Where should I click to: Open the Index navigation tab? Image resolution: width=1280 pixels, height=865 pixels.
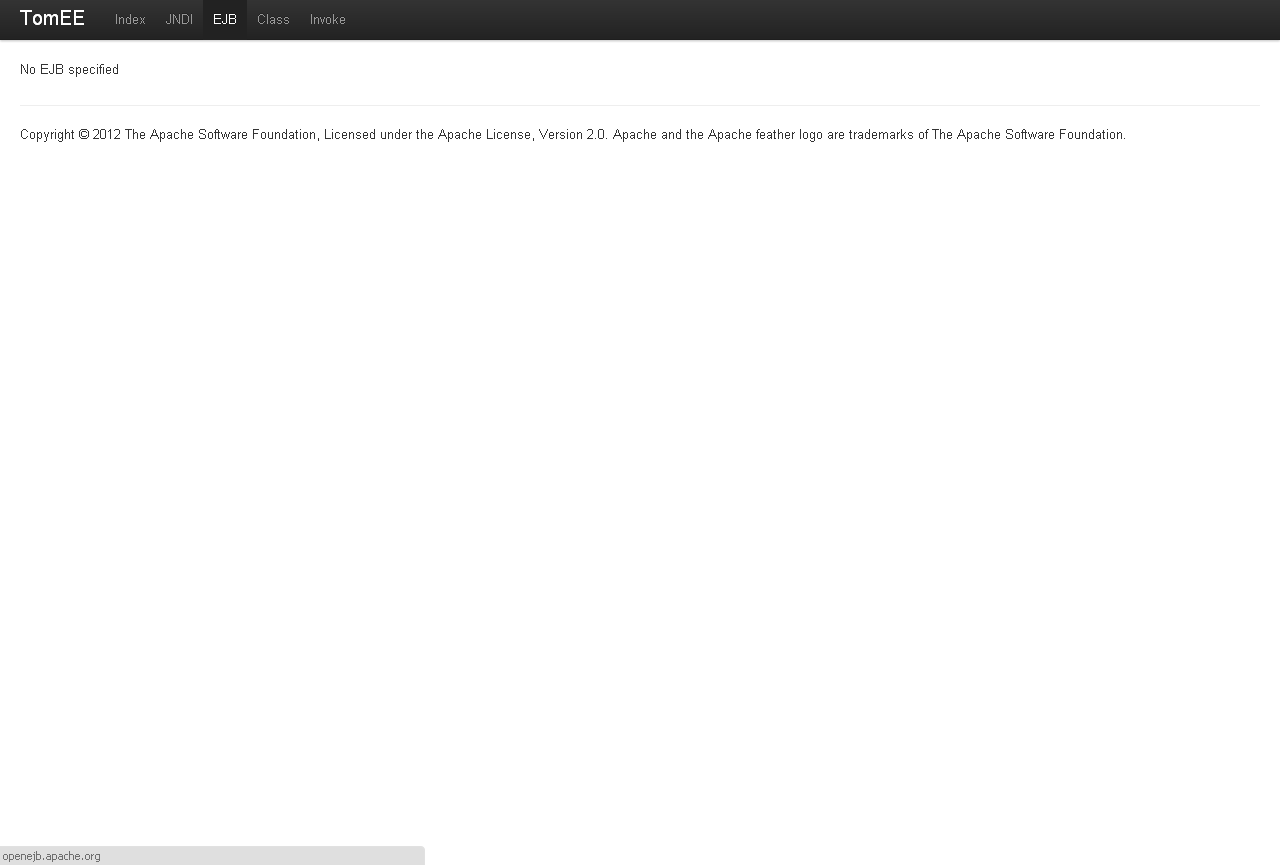(130, 20)
